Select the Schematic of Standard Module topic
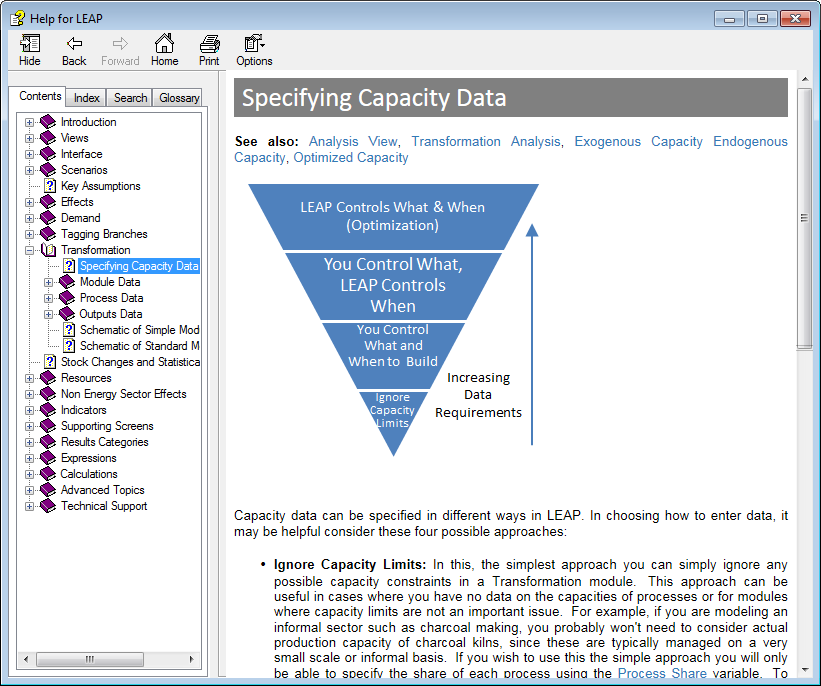This screenshot has height=686, width=821. point(139,346)
